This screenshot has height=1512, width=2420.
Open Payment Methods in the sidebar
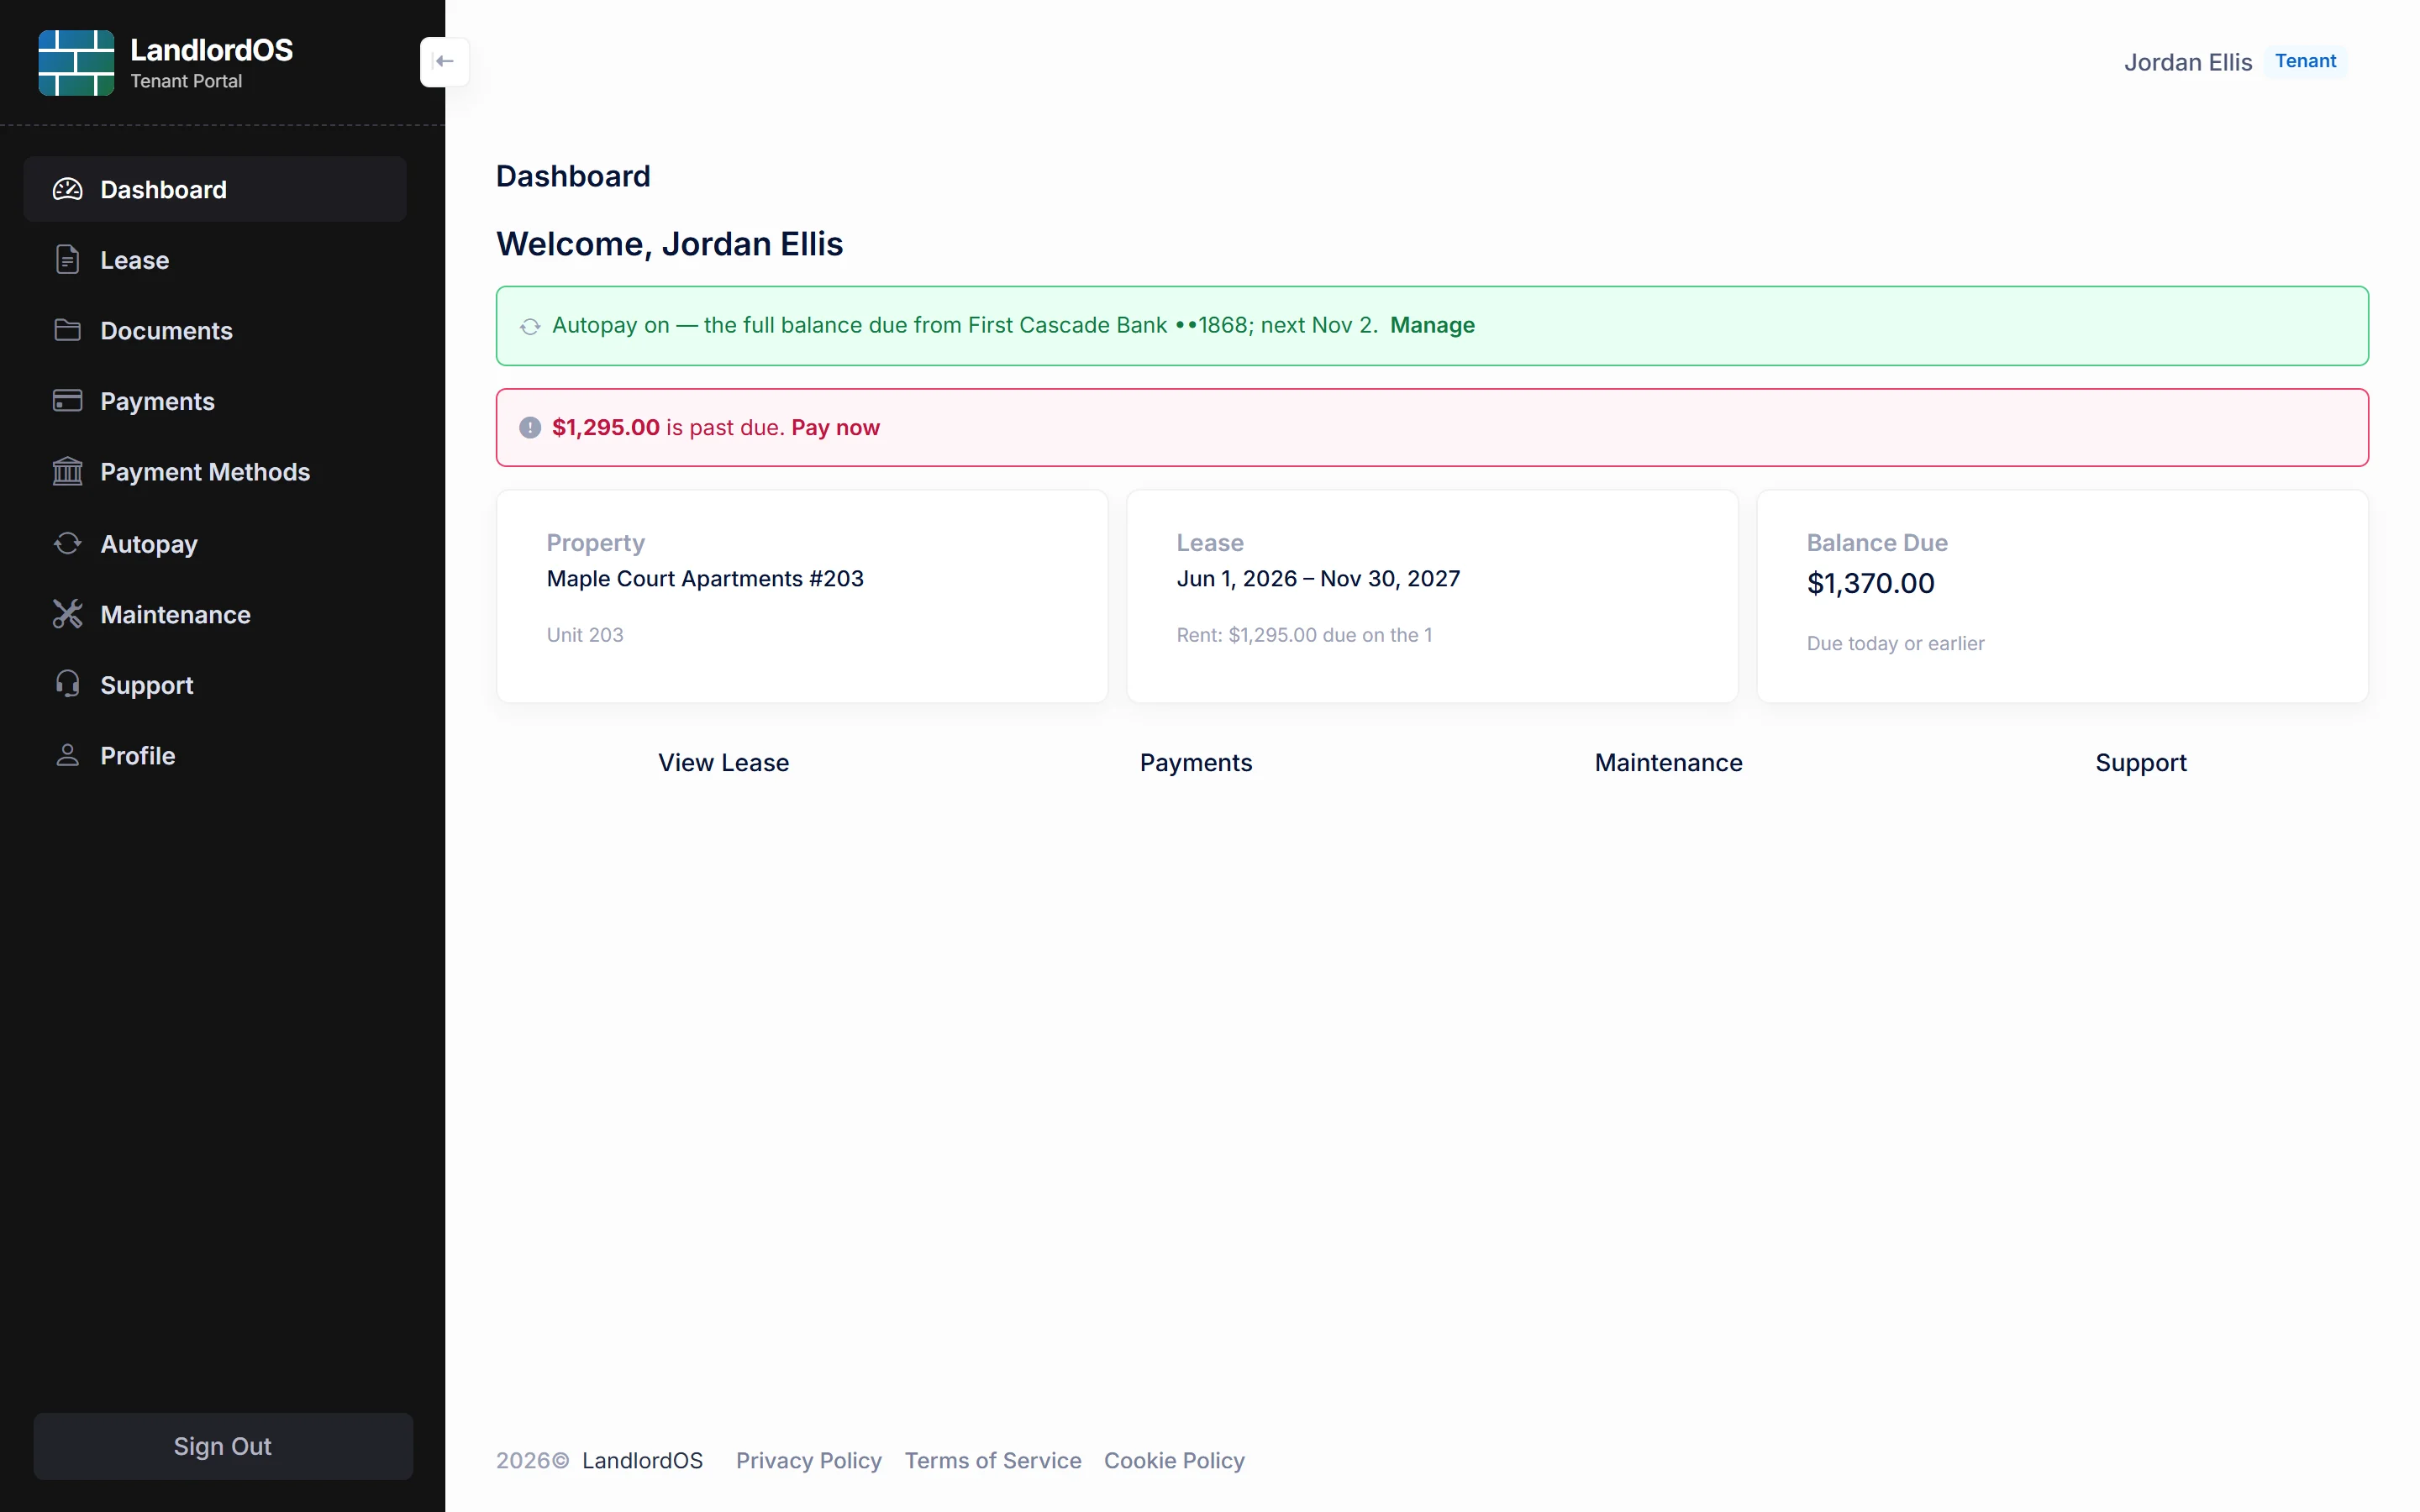(x=215, y=471)
